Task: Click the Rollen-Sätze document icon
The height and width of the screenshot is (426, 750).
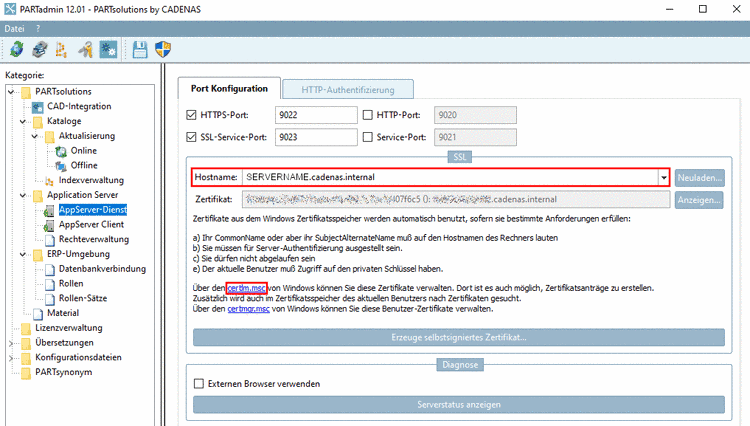Action: click(x=50, y=299)
